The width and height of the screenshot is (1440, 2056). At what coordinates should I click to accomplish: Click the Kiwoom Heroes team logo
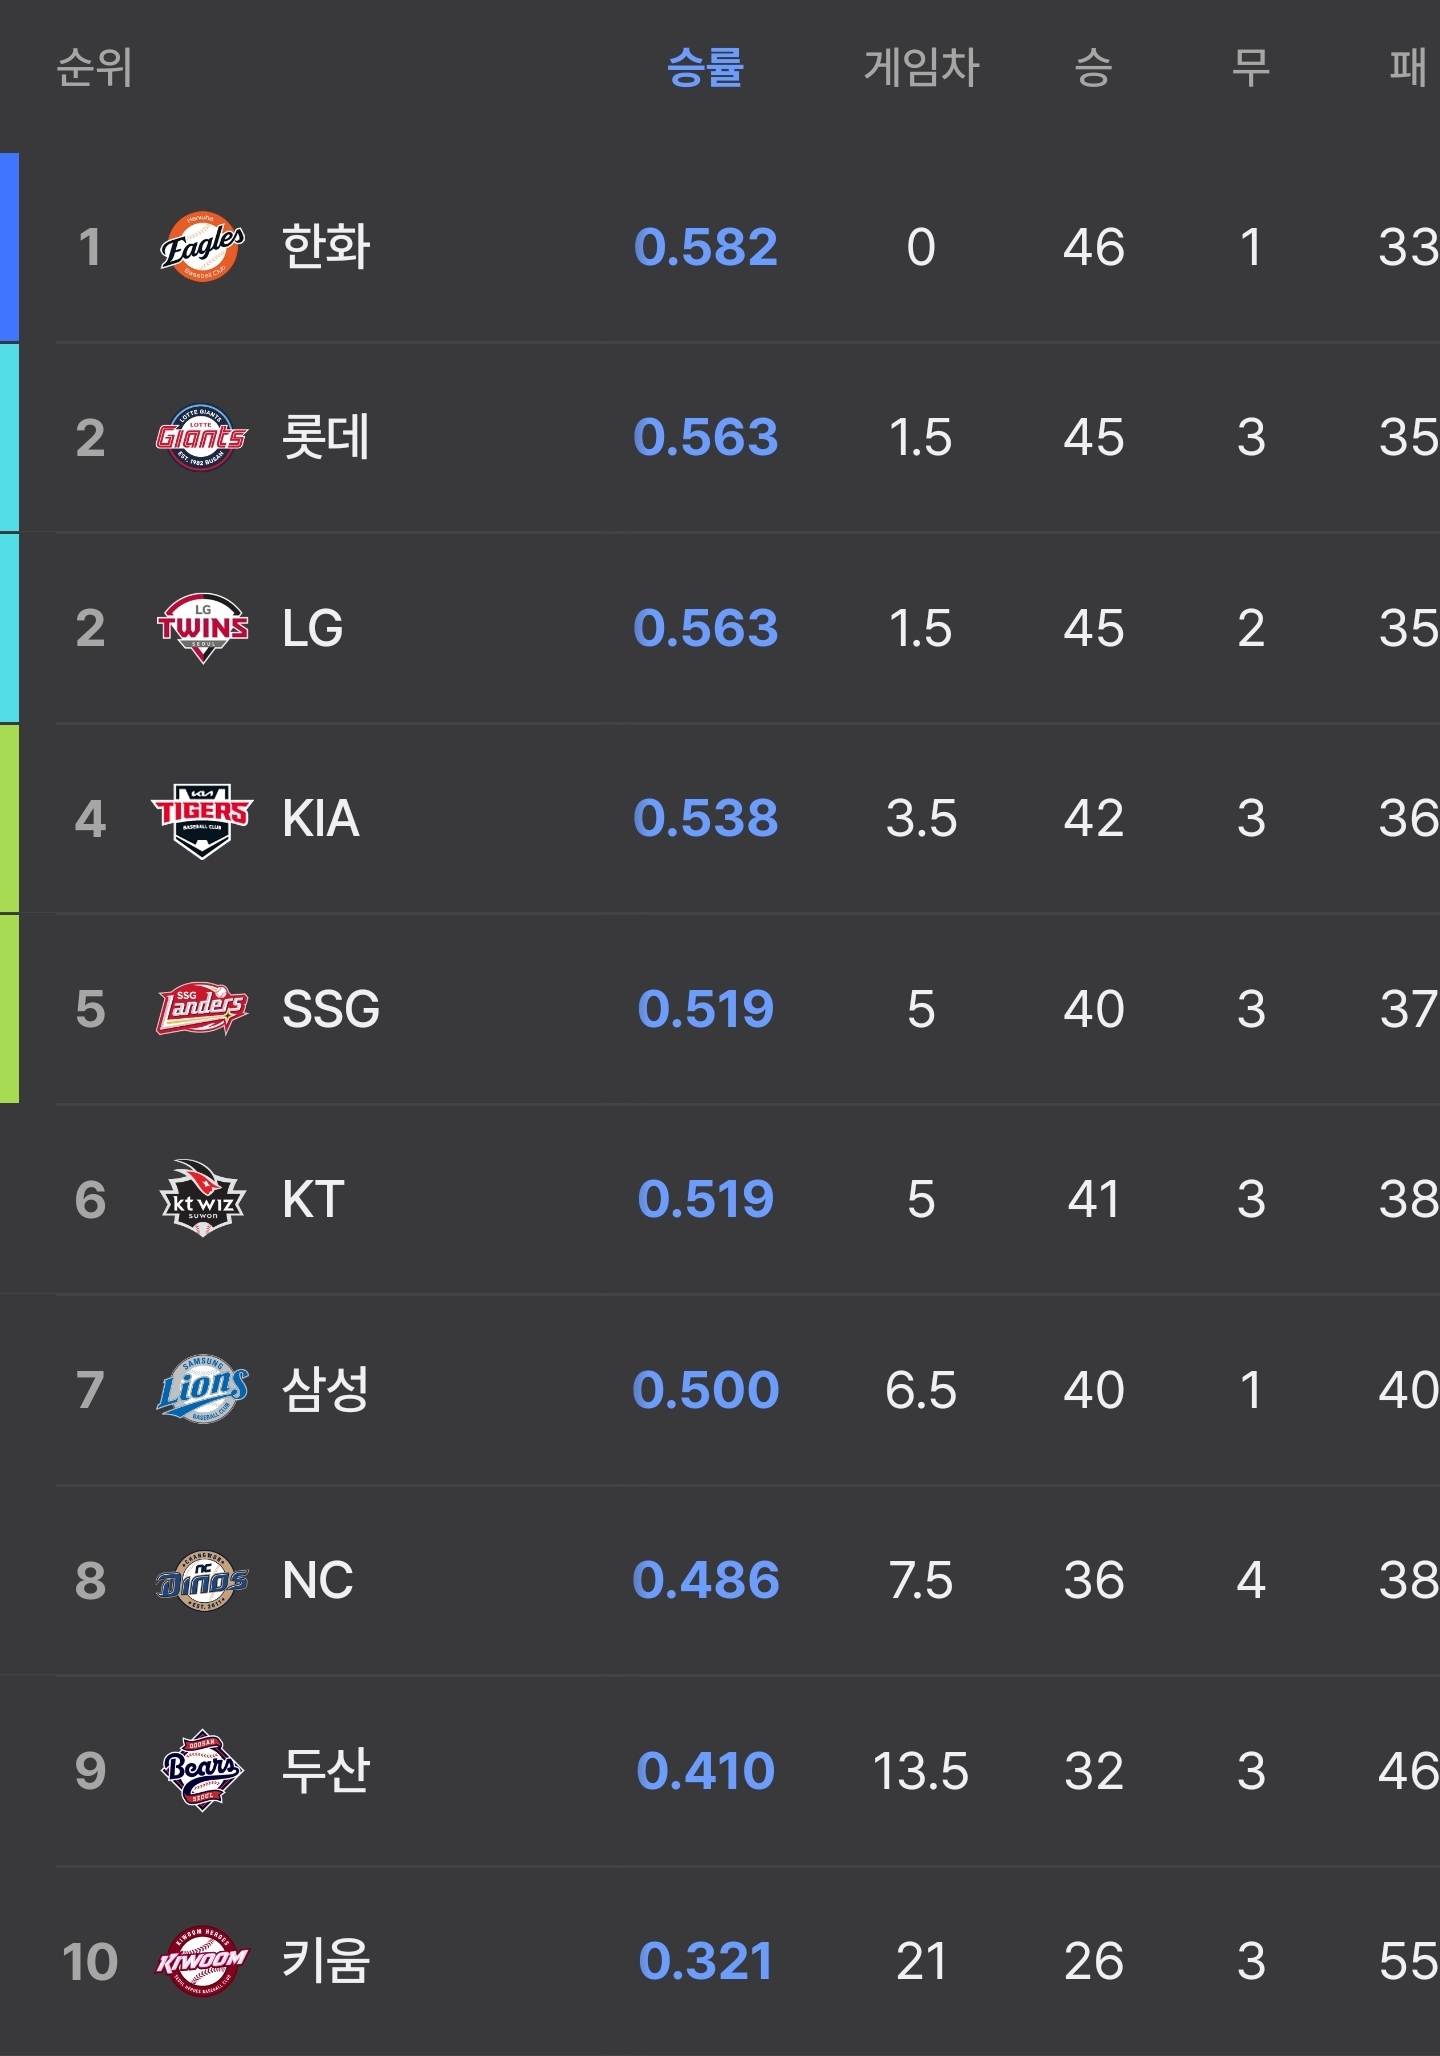pyautogui.click(x=202, y=1960)
